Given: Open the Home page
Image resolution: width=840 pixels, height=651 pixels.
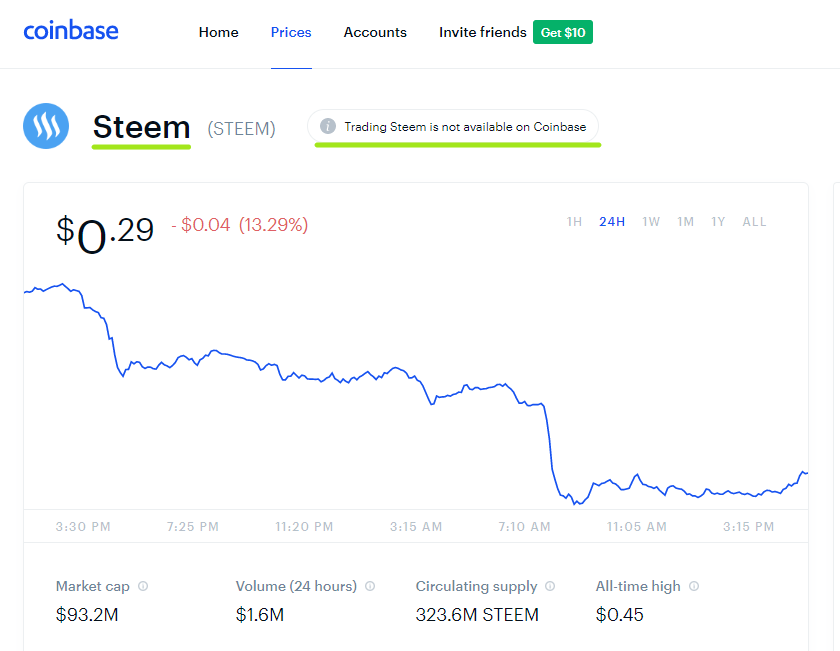Looking at the screenshot, I should (x=219, y=32).
